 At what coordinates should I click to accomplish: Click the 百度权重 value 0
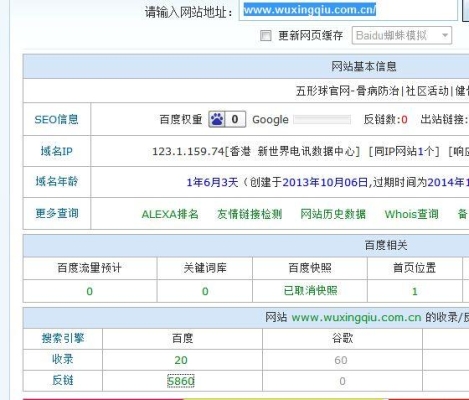(235, 119)
